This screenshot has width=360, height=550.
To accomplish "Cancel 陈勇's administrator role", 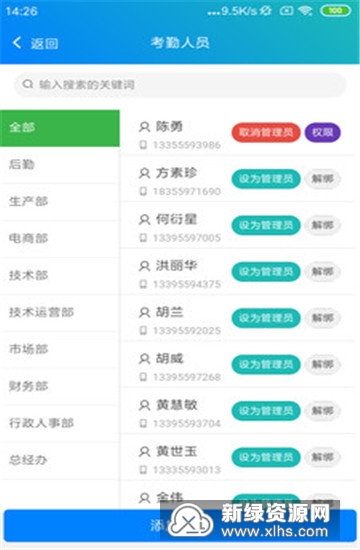I will pyautogui.click(x=266, y=133).
